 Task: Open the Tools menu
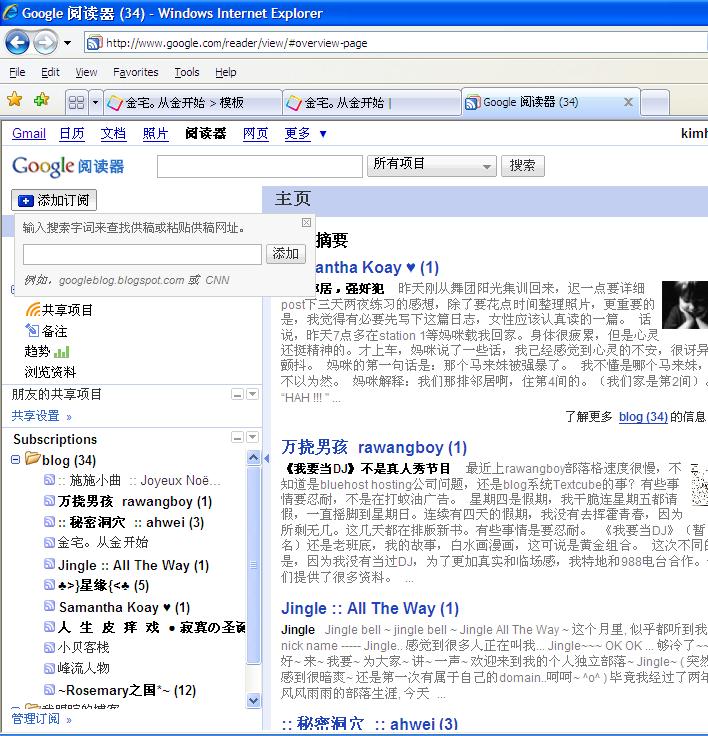click(187, 72)
